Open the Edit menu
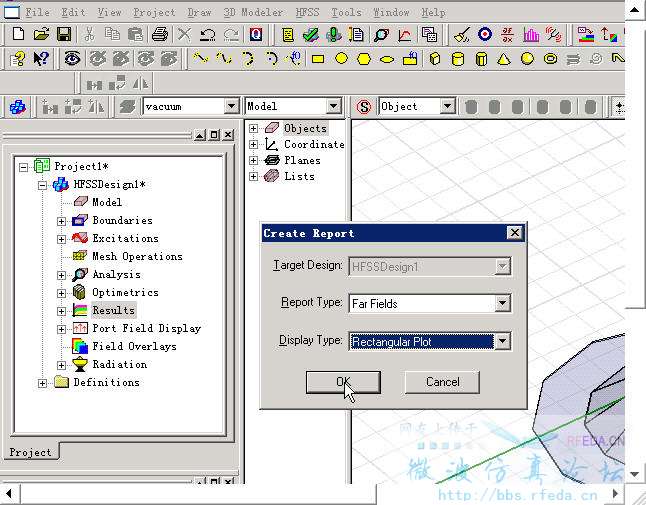 coord(73,12)
